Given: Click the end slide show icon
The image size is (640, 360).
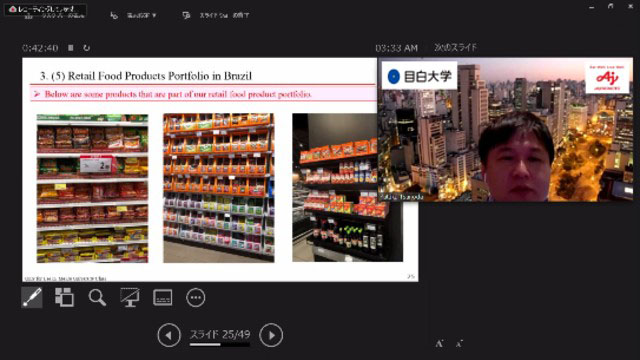Looking at the screenshot, I should click(x=187, y=16).
